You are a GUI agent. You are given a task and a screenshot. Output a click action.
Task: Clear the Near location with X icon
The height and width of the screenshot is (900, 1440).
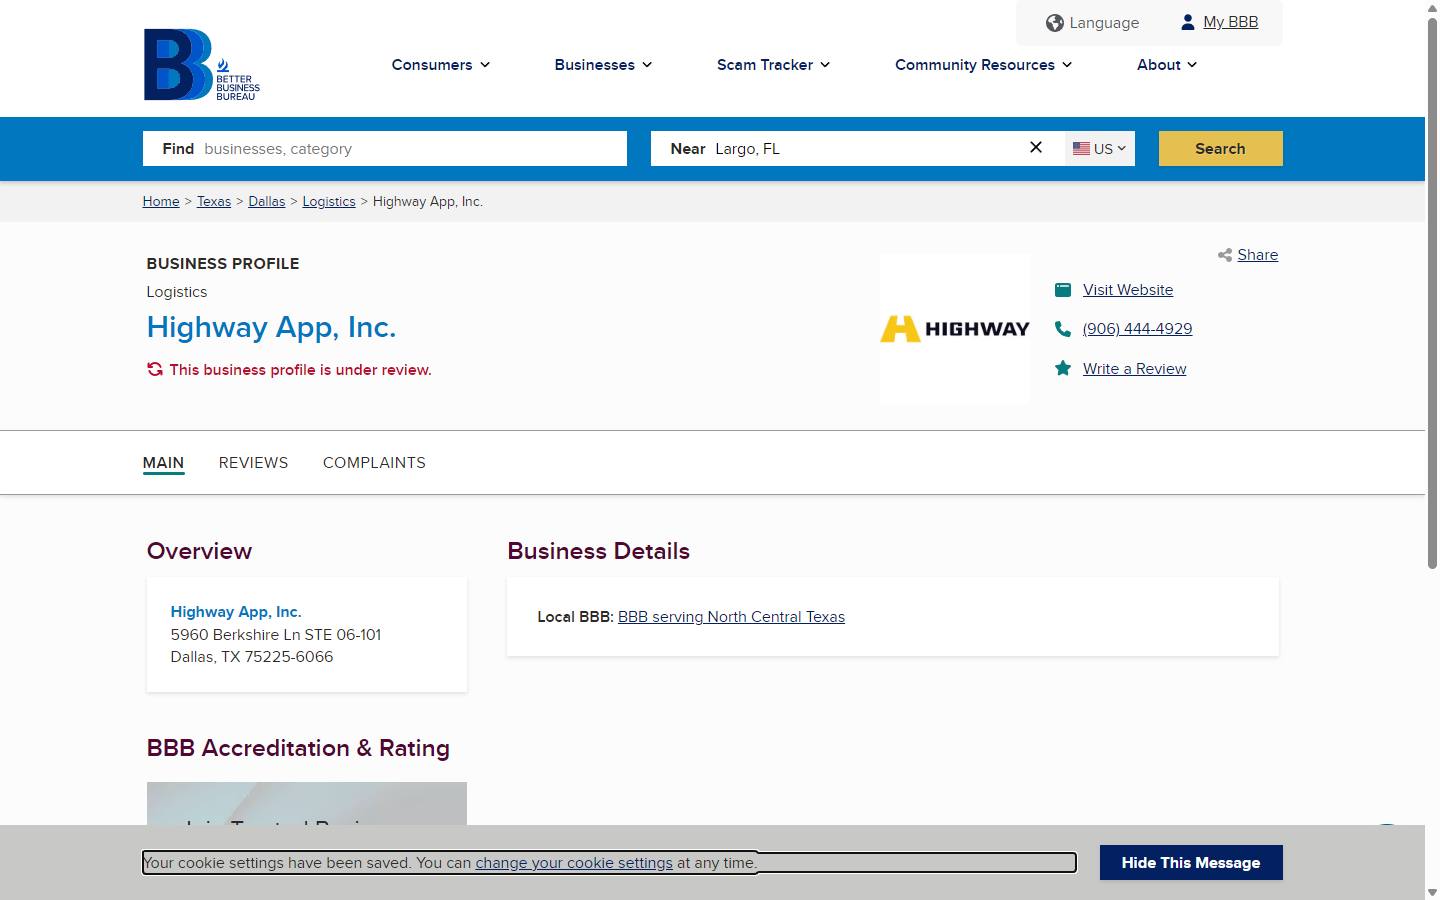tap(1036, 147)
